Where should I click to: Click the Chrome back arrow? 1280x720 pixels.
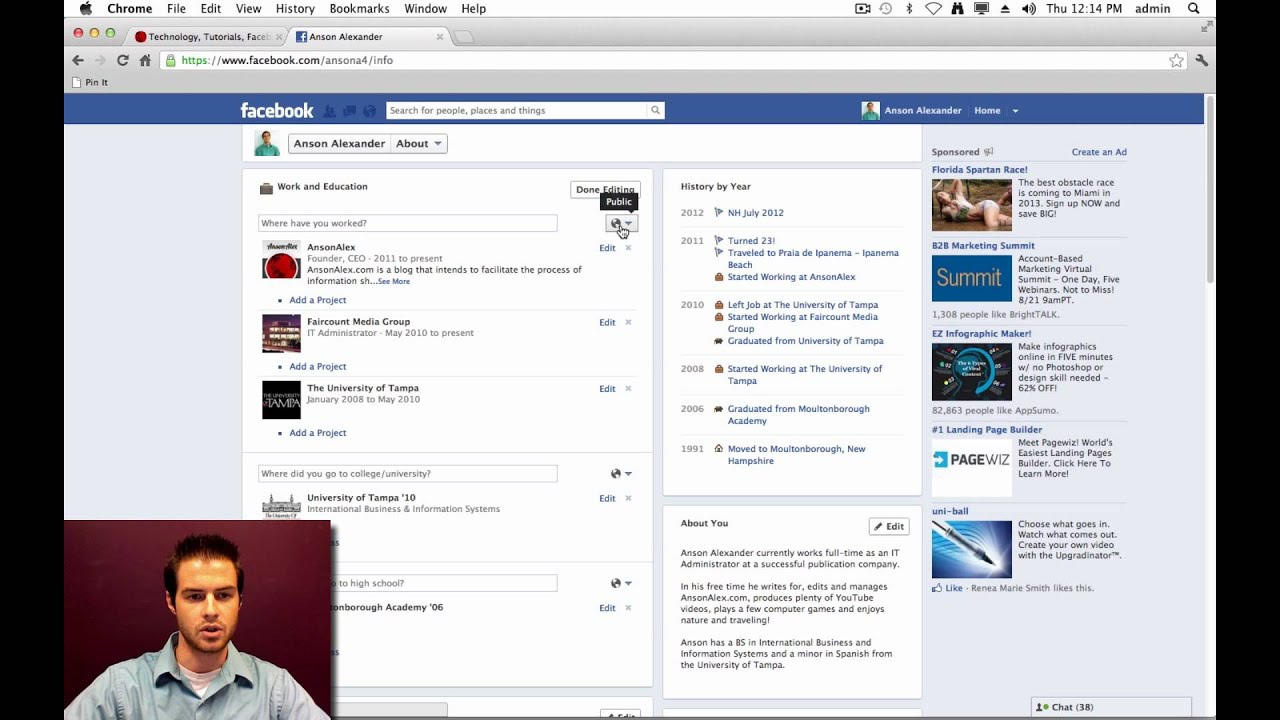pos(78,60)
